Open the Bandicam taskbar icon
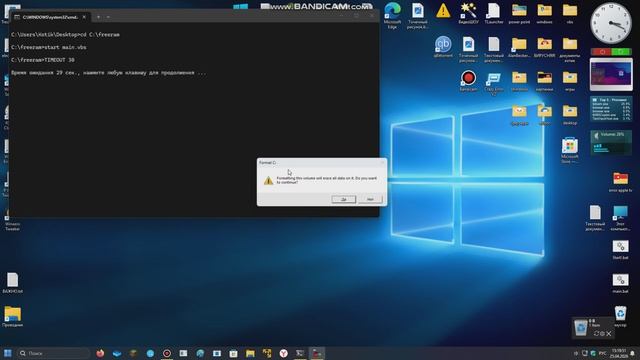Screen dimensions: 640x360 click(167, 353)
